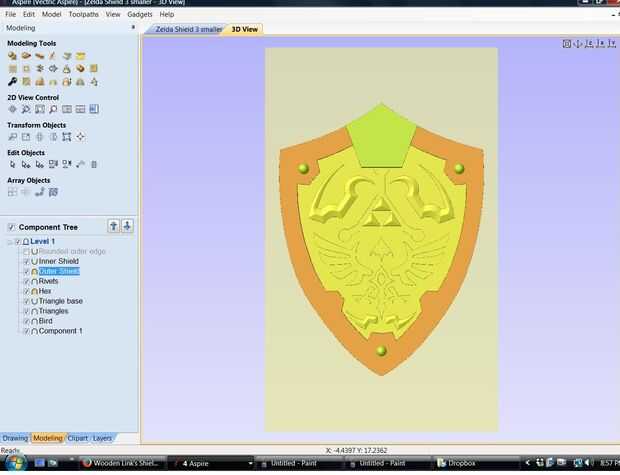Activate Node Editing mode in Edit Objects
The height and width of the screenshot is (475, 620).
pyautogui.click(x=26, y=165)
